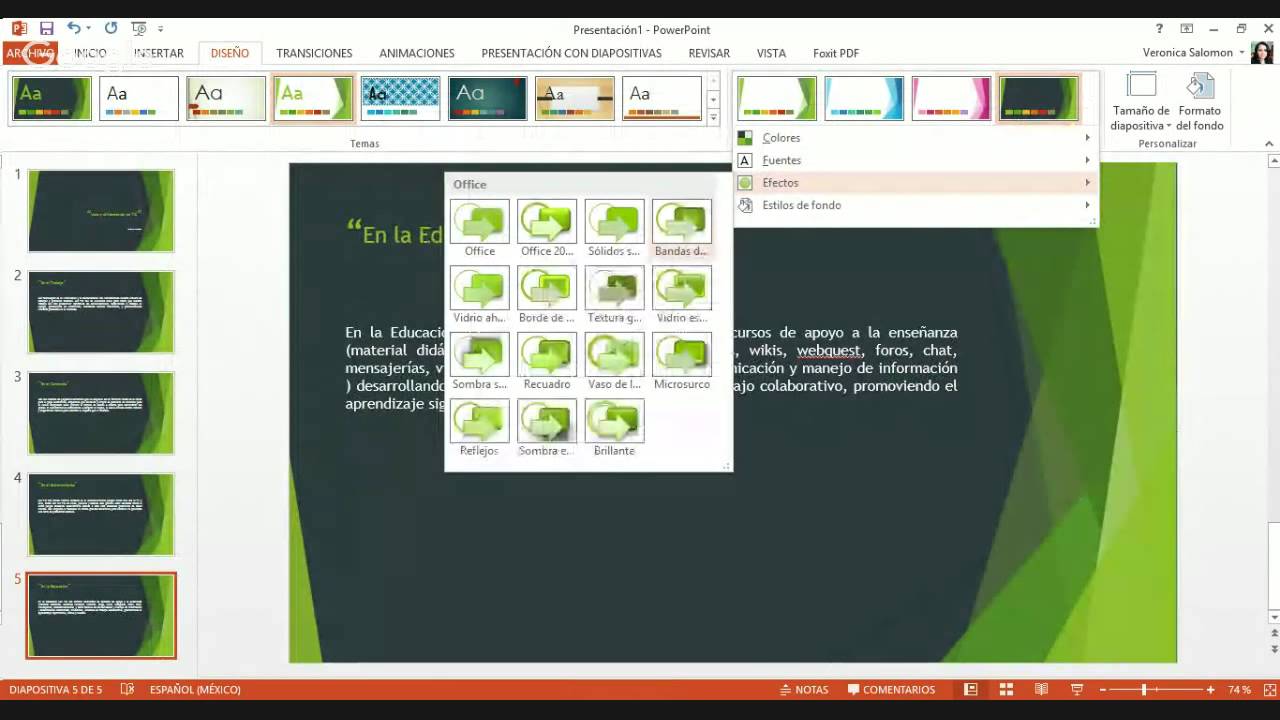Open Ribbon Display Options menu
Viewport: 1280px width, 720px height.
tap(1187, 29)
